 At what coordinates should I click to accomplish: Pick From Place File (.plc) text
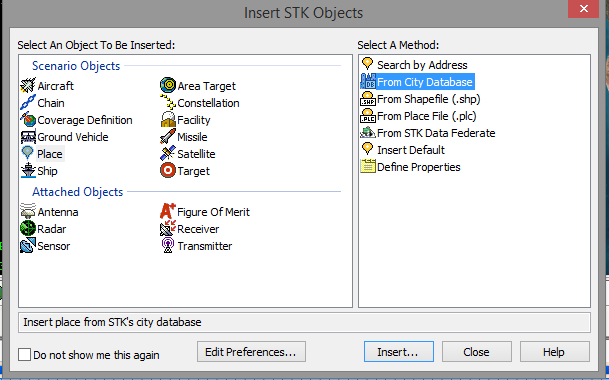427,116
